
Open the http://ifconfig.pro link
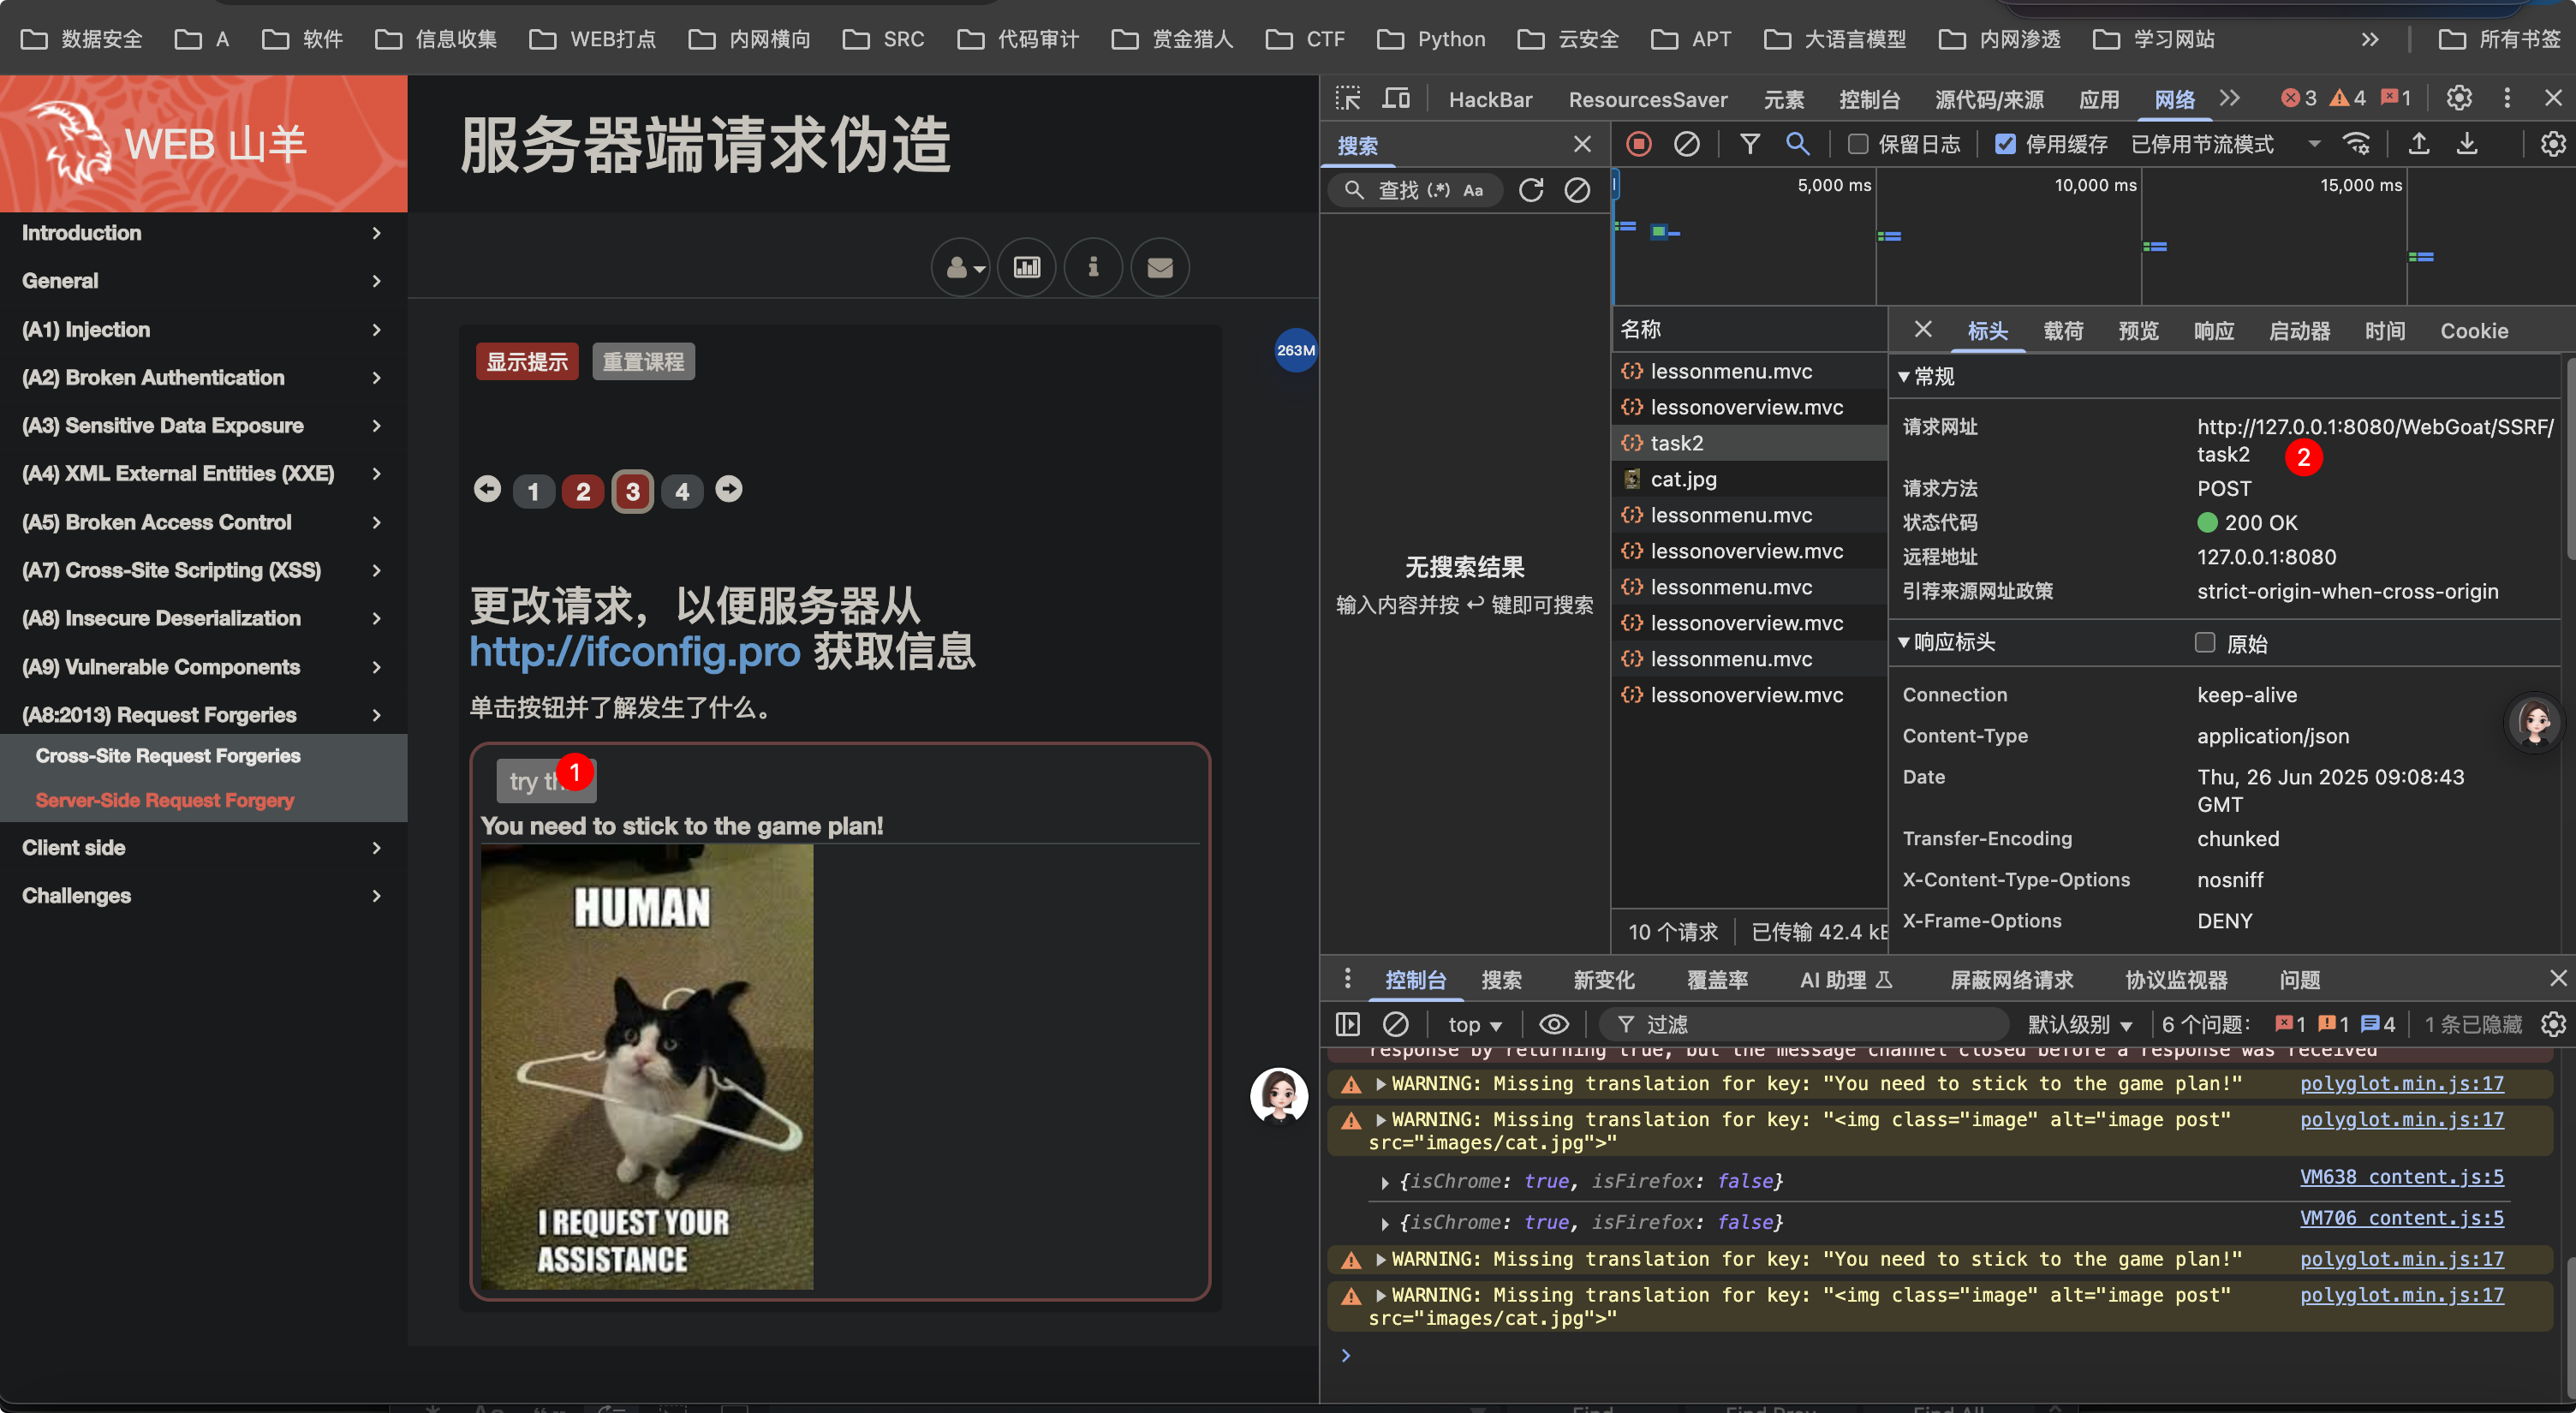pyautogui.click(x=635, y=652)
